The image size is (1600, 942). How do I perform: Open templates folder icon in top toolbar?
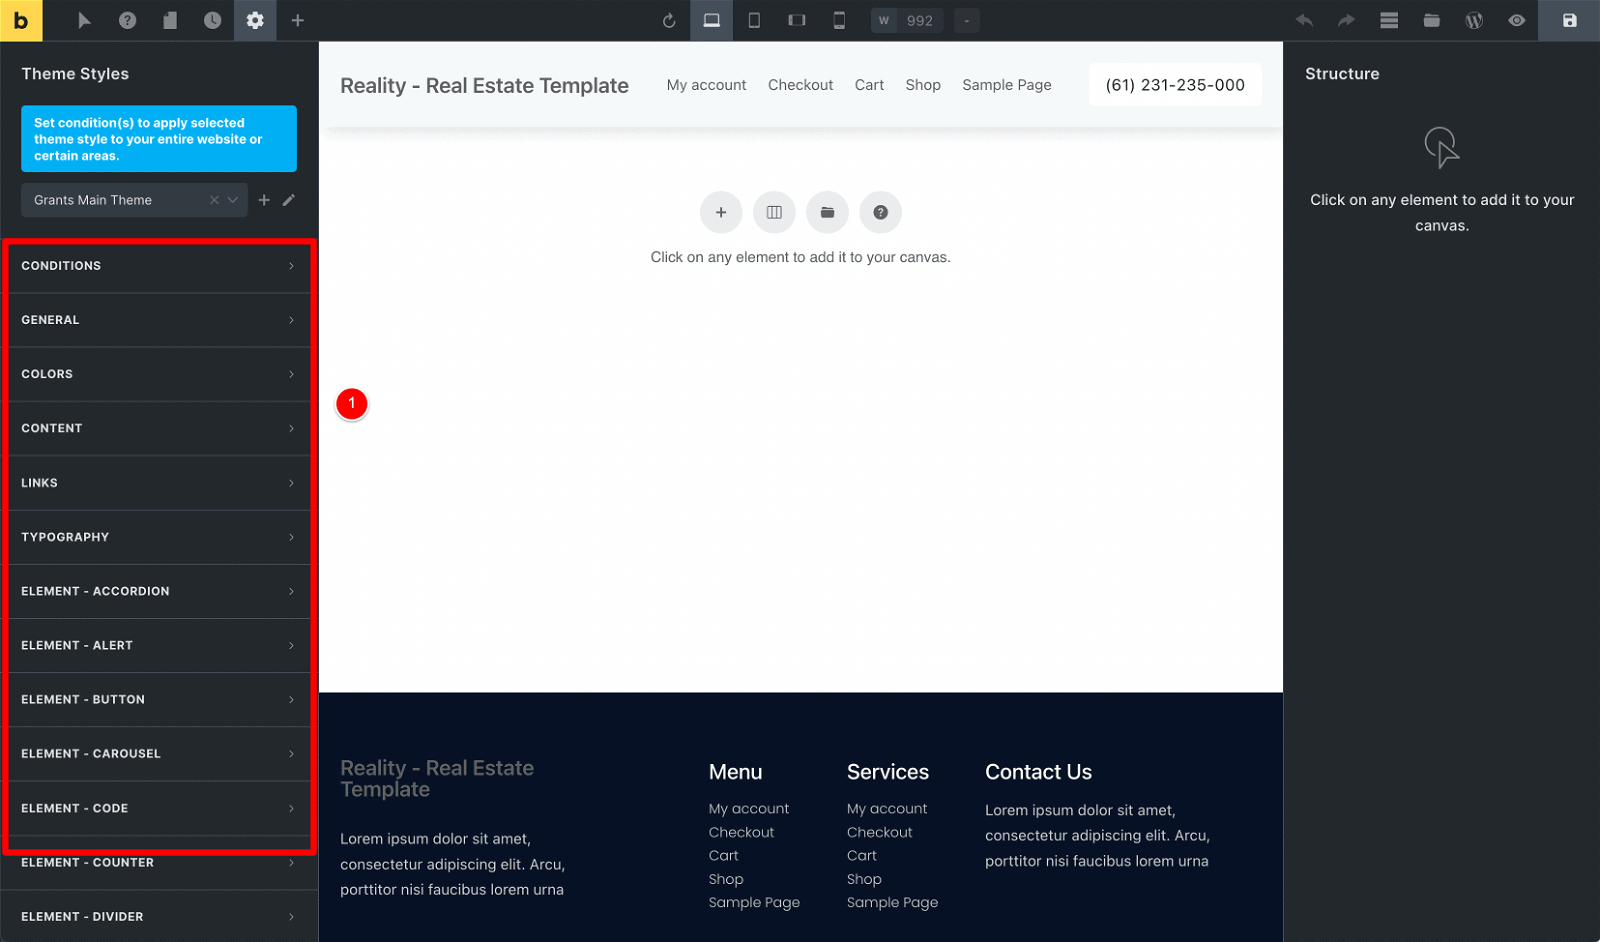pyautogui.click(x=1432, y=20)
